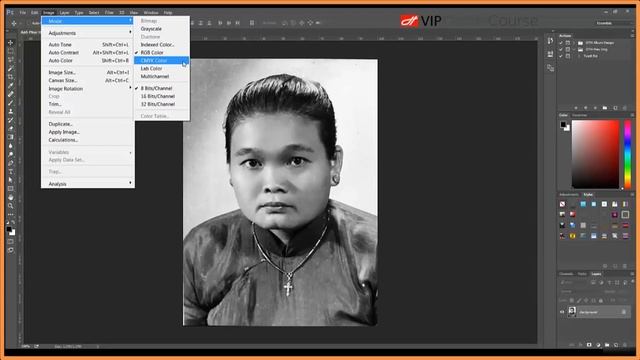The image size is (640, 360).
Task: Select the Lasso tool
Action: 11,60
